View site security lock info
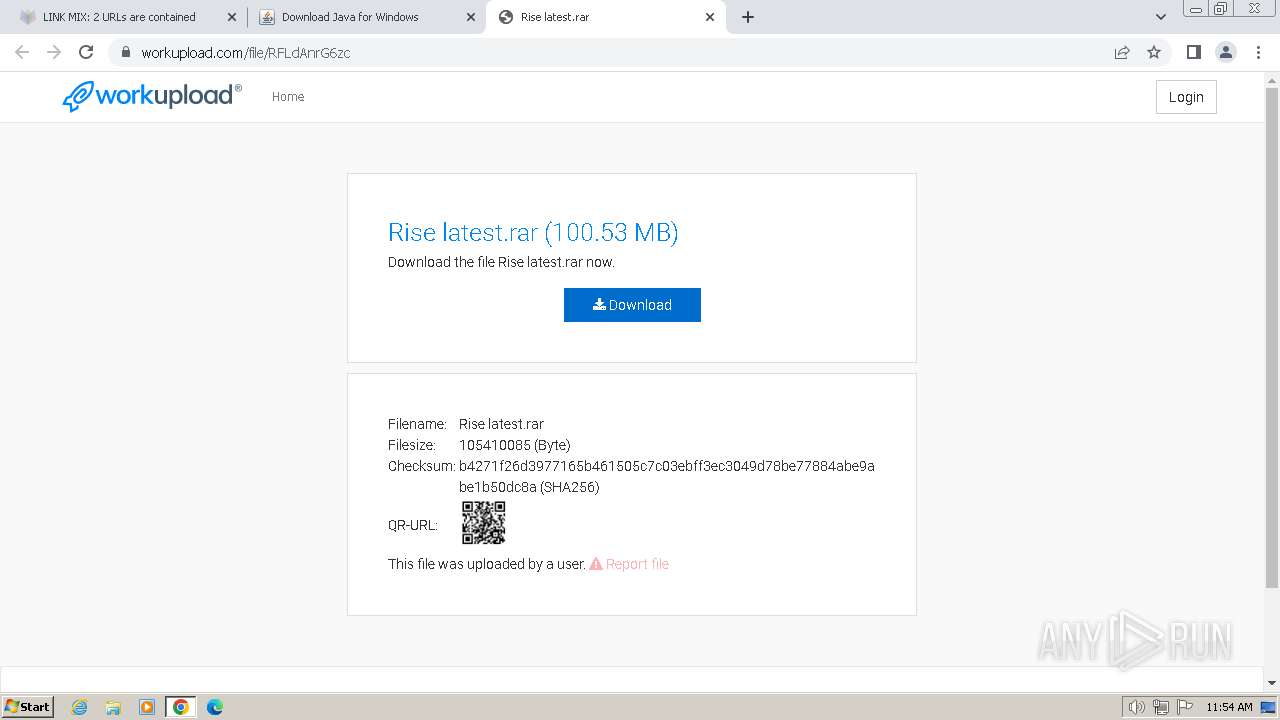 click(x=125, y=53)
